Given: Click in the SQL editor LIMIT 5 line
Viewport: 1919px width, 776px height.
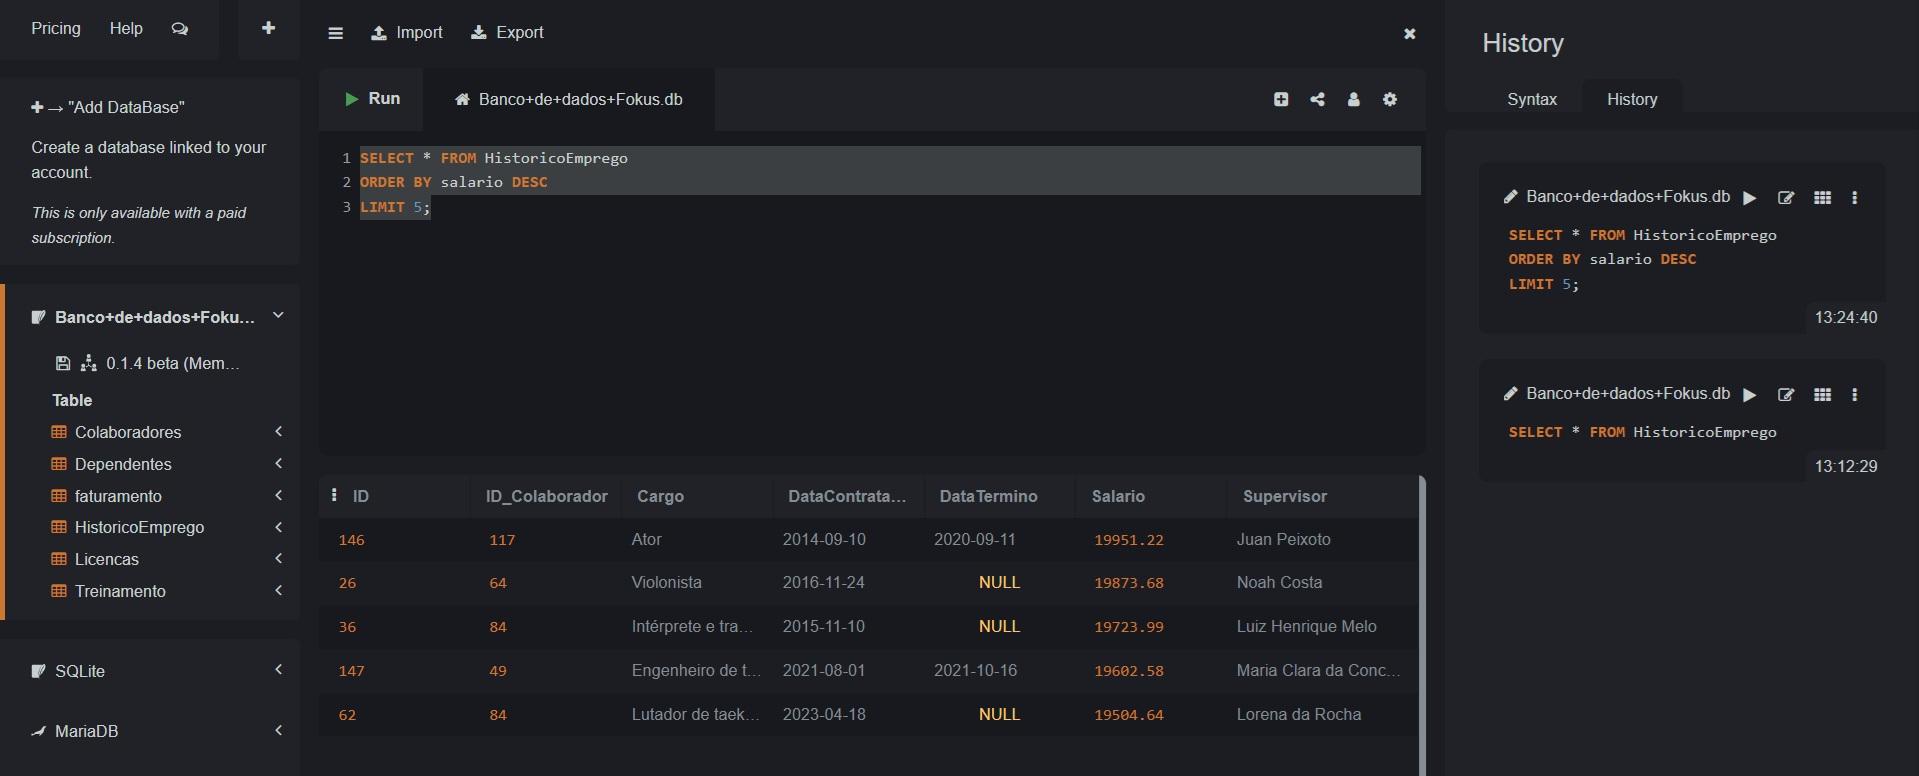Looking at the screenshot, I should pos(395,207).
